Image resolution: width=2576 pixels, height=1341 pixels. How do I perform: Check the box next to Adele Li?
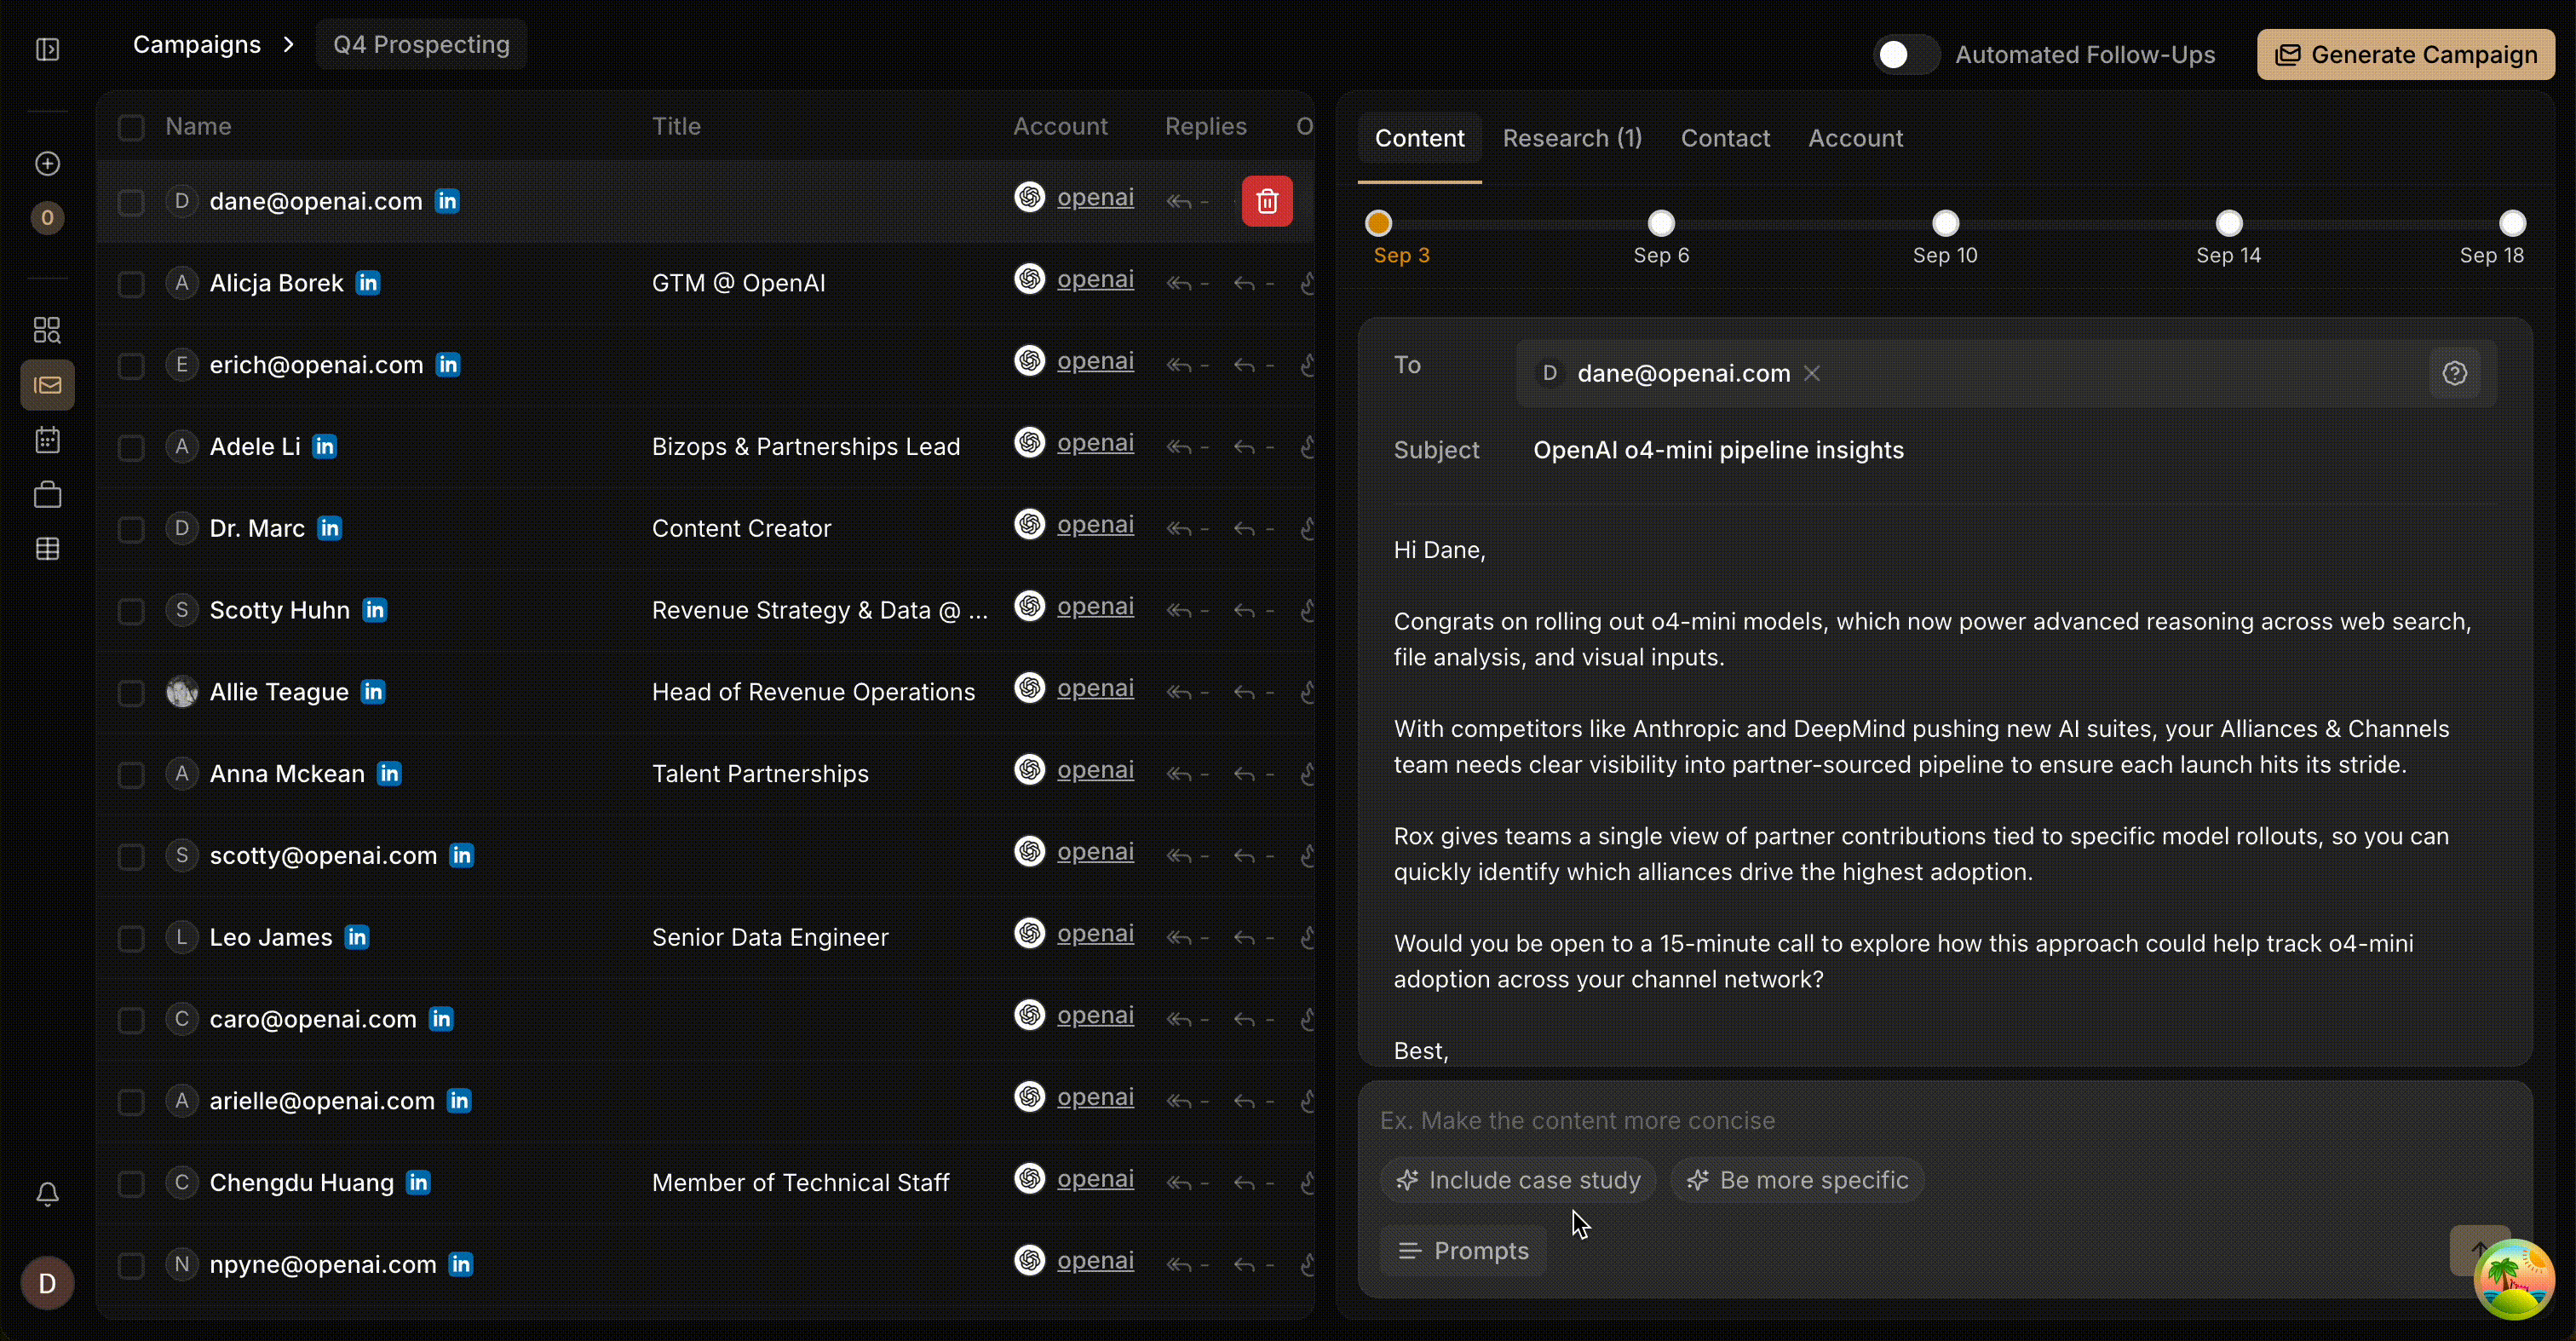[x=131, y=447]
